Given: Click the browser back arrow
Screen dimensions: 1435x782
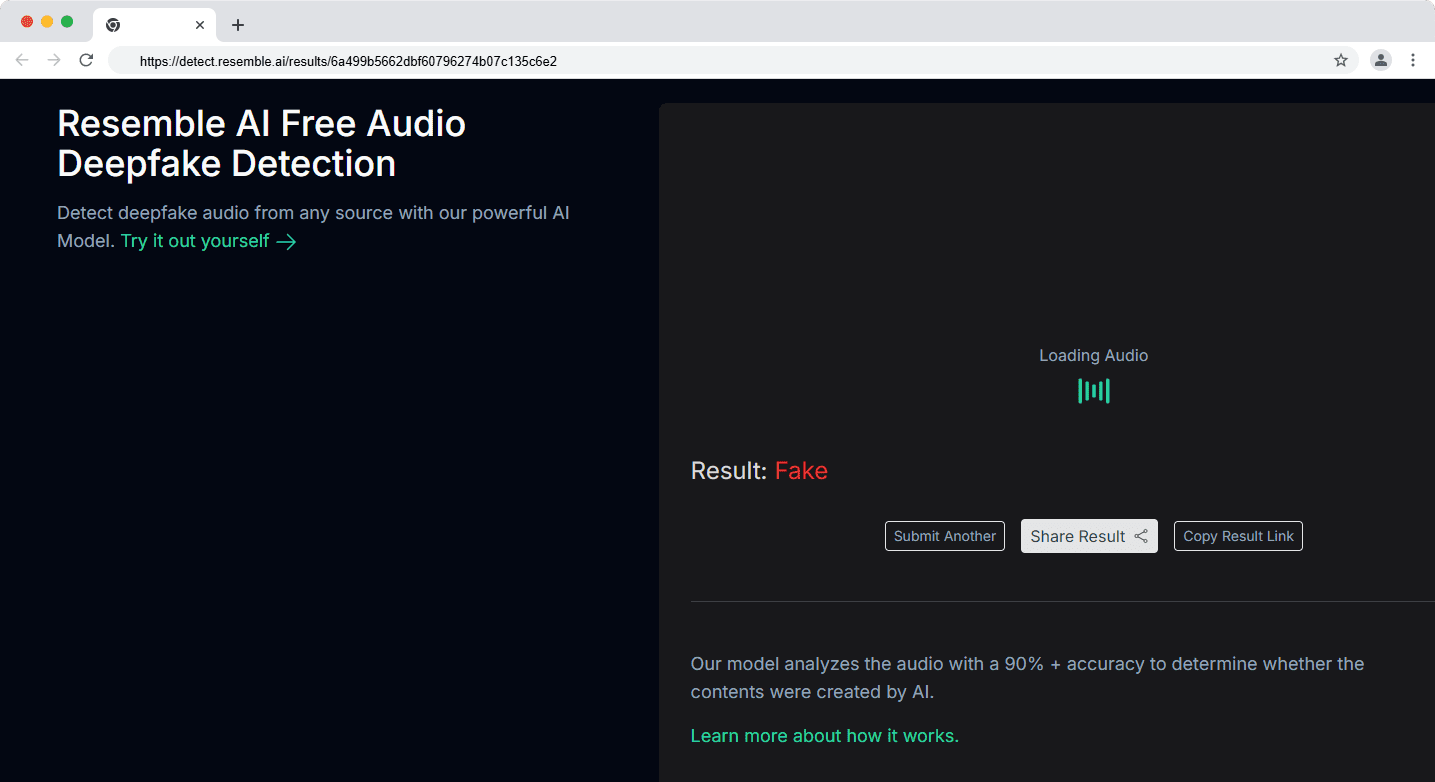Looking at the screenshot, I should tap(22, 60).
